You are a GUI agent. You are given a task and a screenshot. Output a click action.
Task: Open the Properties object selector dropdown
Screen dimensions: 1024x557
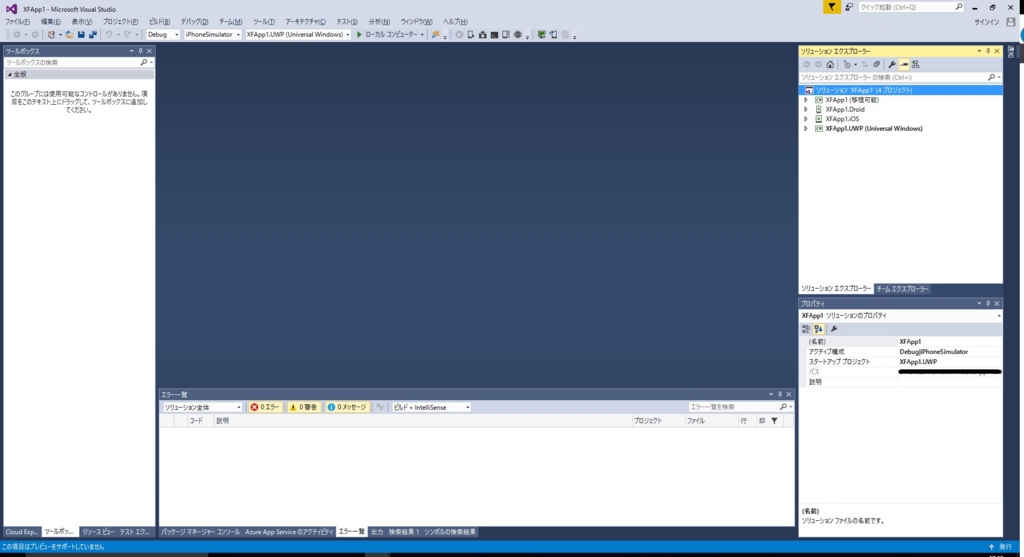999,316
